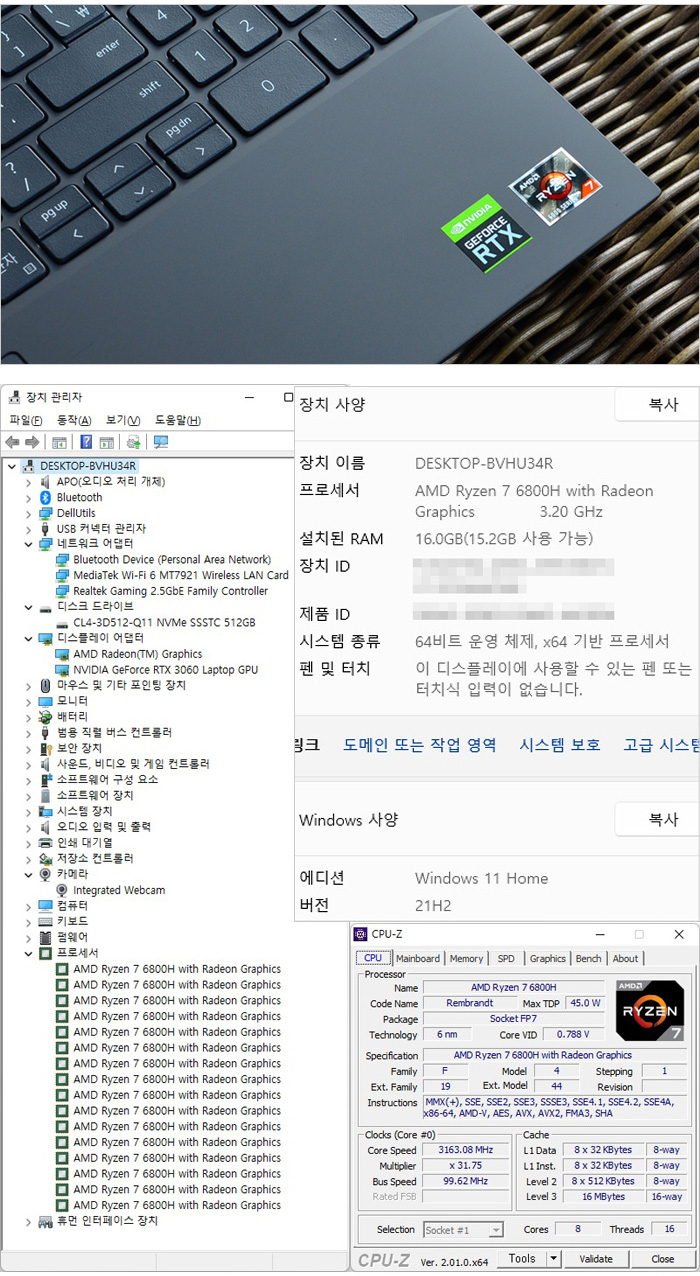Open the 도움말(H) menu
Viewport: 700px width, 1276px height.
(x=178, y=420)
